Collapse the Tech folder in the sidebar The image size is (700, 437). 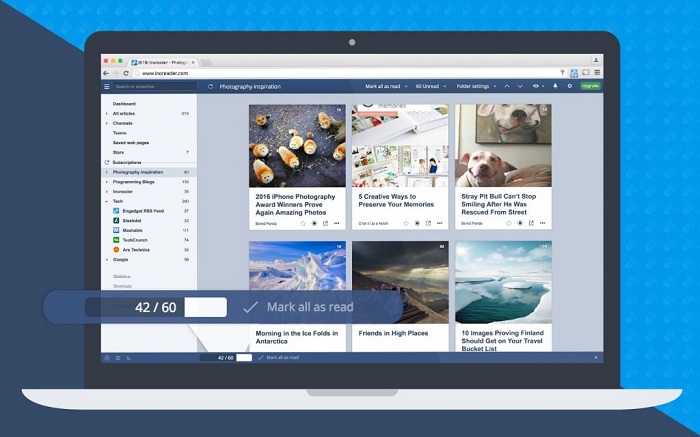[x=106, y=201]
